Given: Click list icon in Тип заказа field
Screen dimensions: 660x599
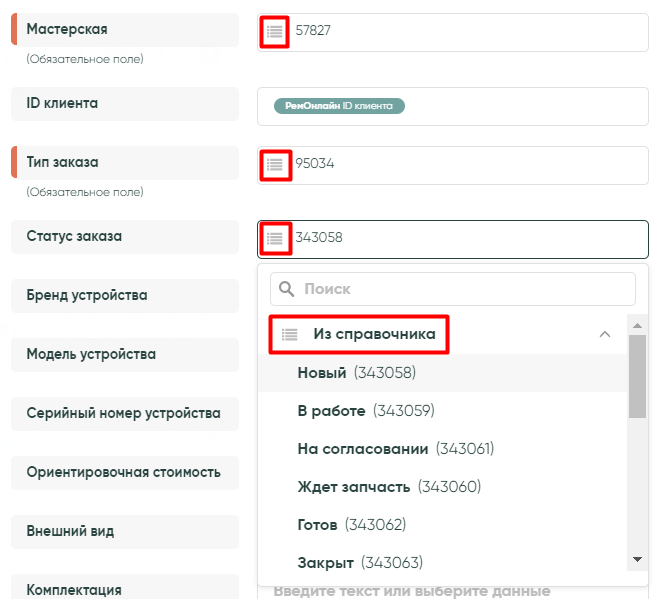Looking at the screenshot, I should [275, 164].
